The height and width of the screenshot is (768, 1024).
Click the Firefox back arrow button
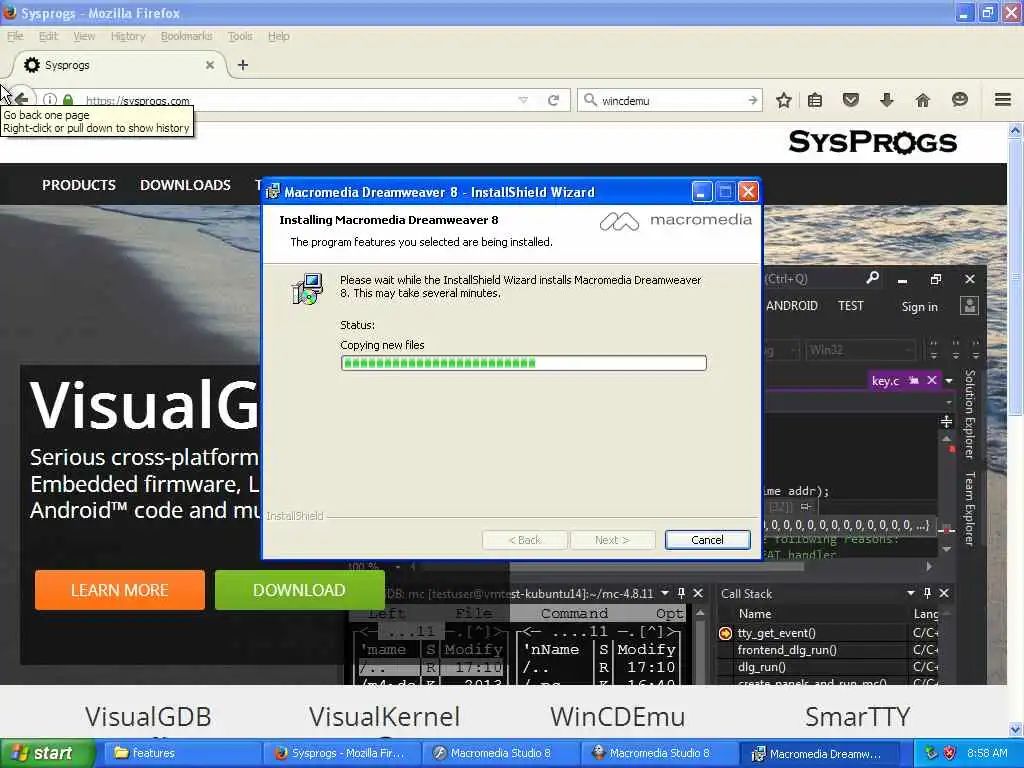pyautogui.click(x=22, y=99)
